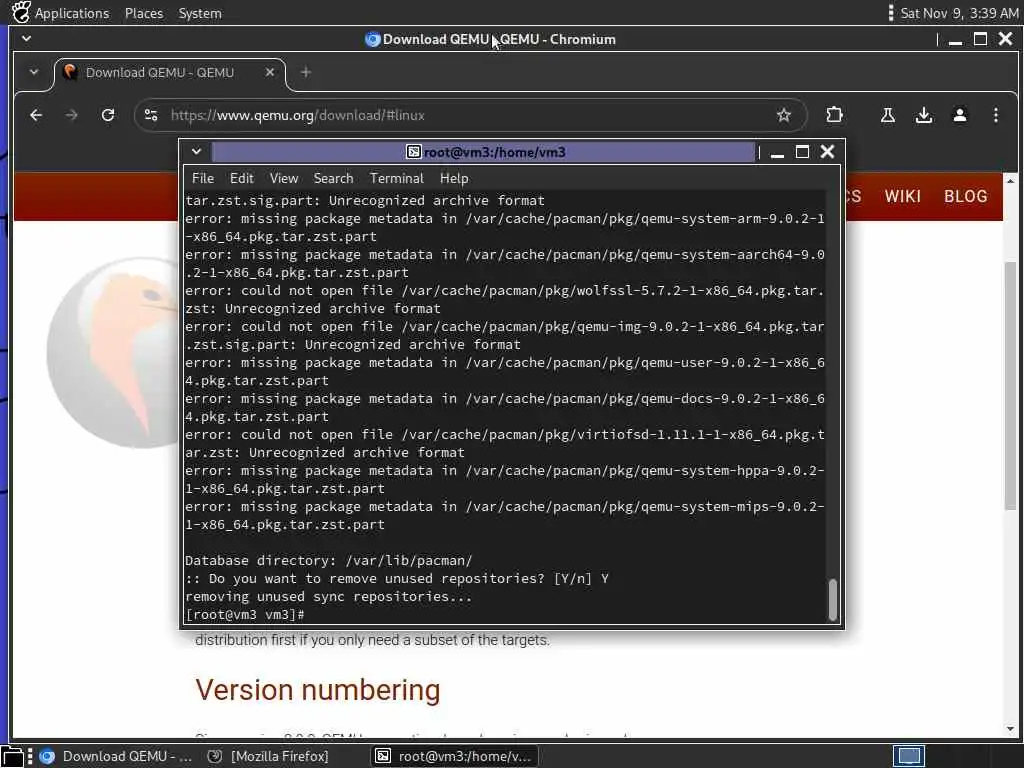Close the Download QEMU tab
The image size is (1024, 768).
[x=270, y=72]
